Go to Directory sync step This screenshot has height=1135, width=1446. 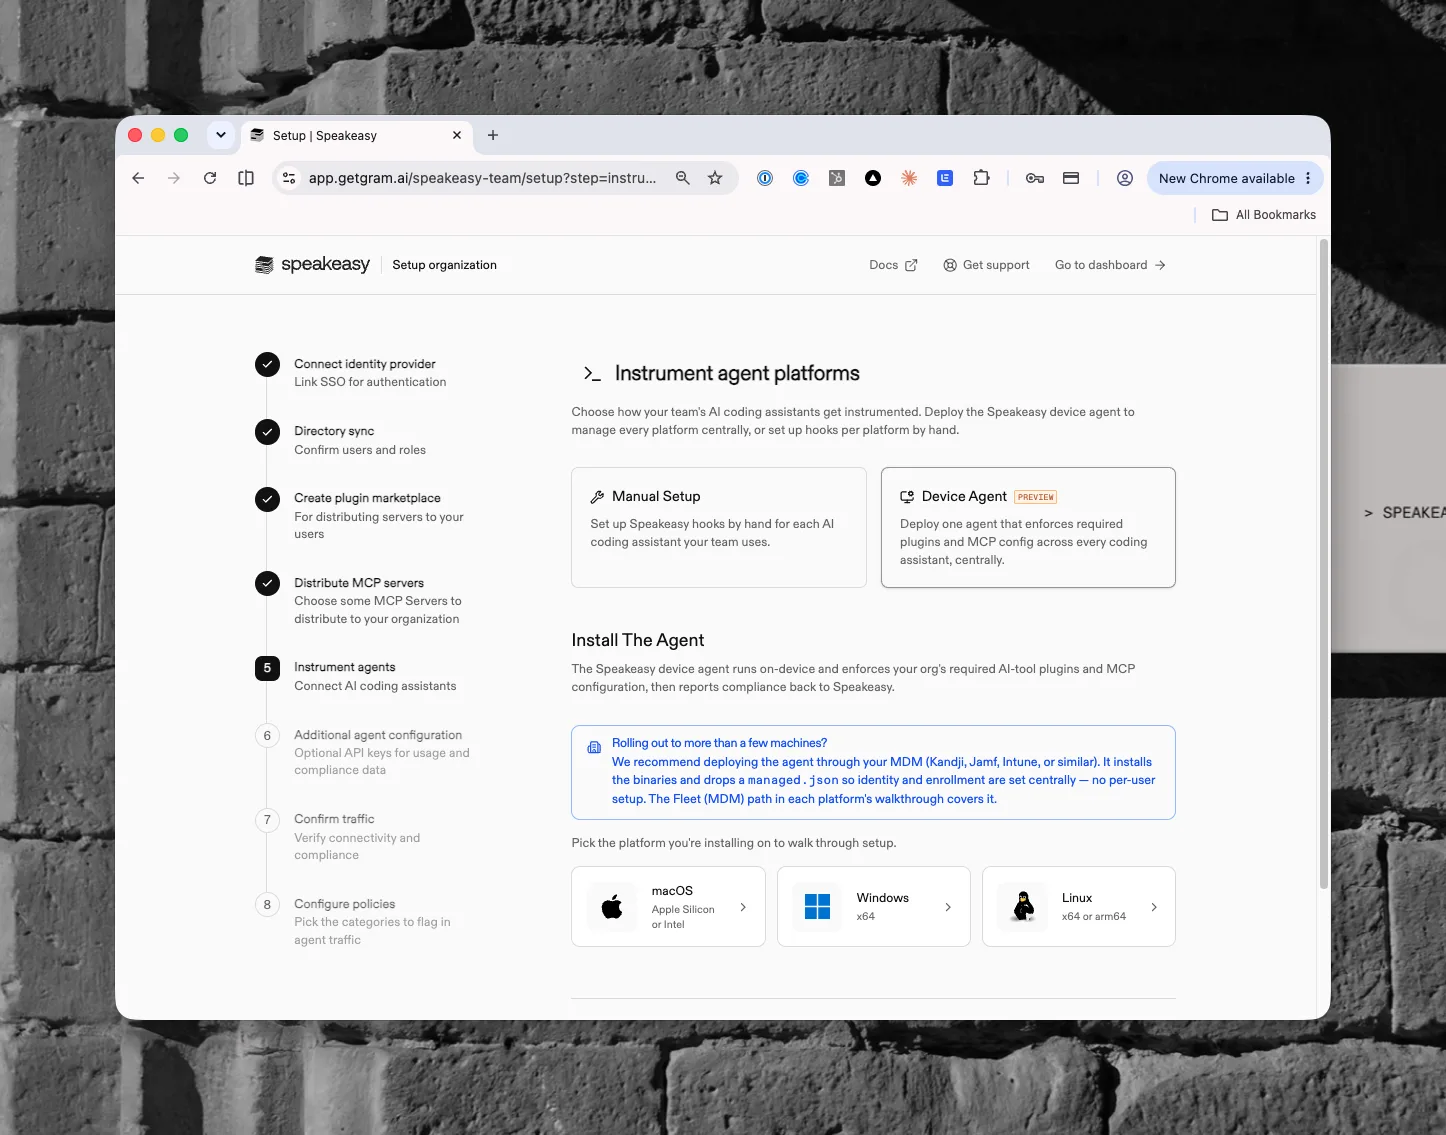[360, 440]
